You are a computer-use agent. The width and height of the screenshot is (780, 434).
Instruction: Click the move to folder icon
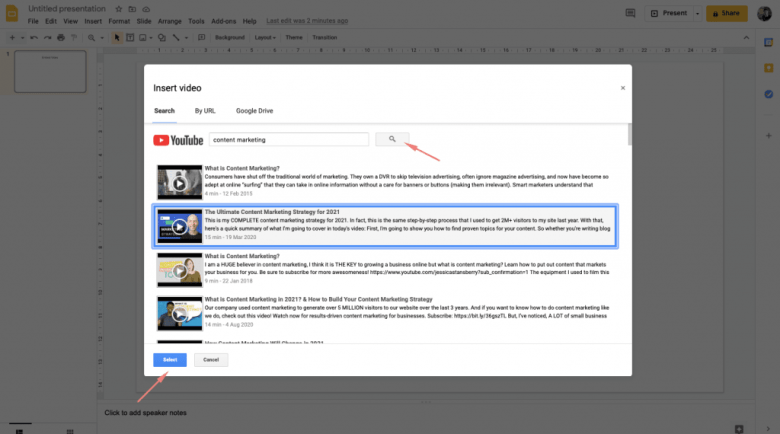coord(132,9)
